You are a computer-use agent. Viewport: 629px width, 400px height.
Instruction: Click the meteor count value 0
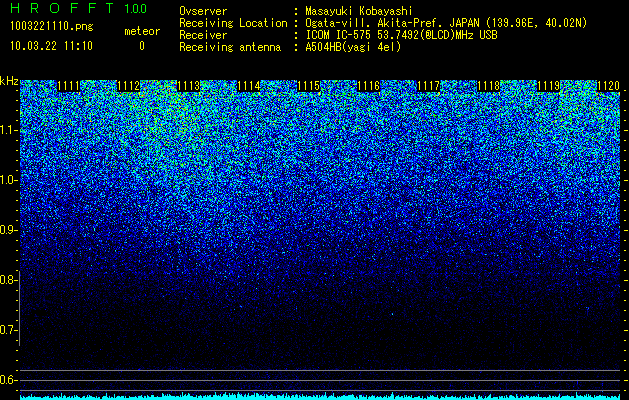pos(142,46)
